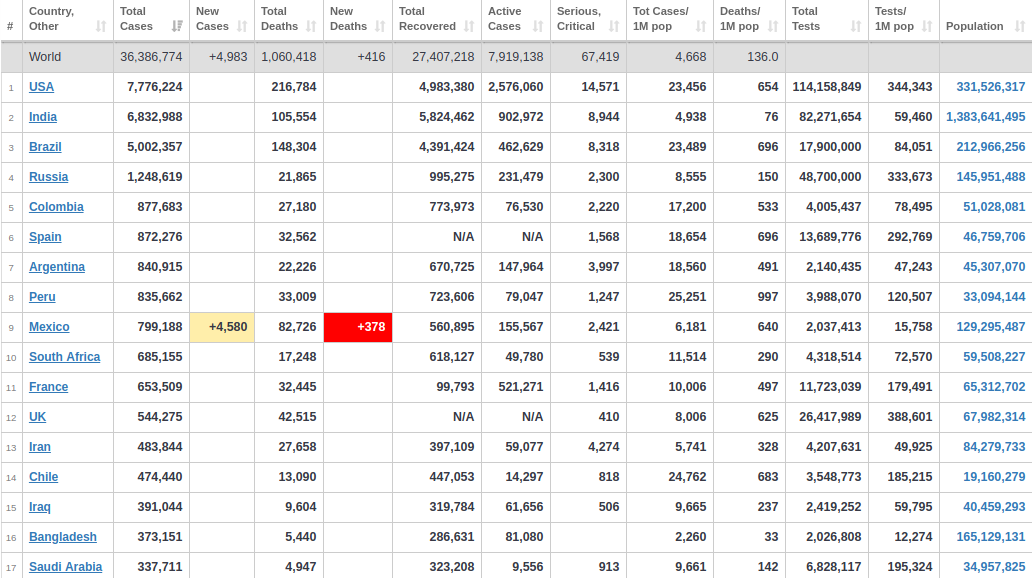This screenshot has width=1032, height=578.
Task: Open Saudi Arabia population link 34,957,825
Action: [994, 567]
